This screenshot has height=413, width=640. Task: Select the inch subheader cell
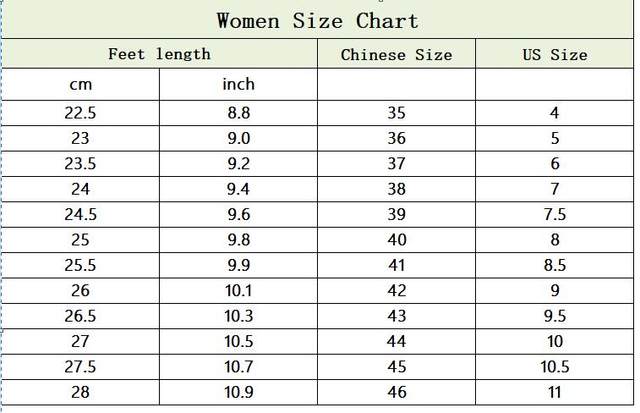[x=238, y=84]
